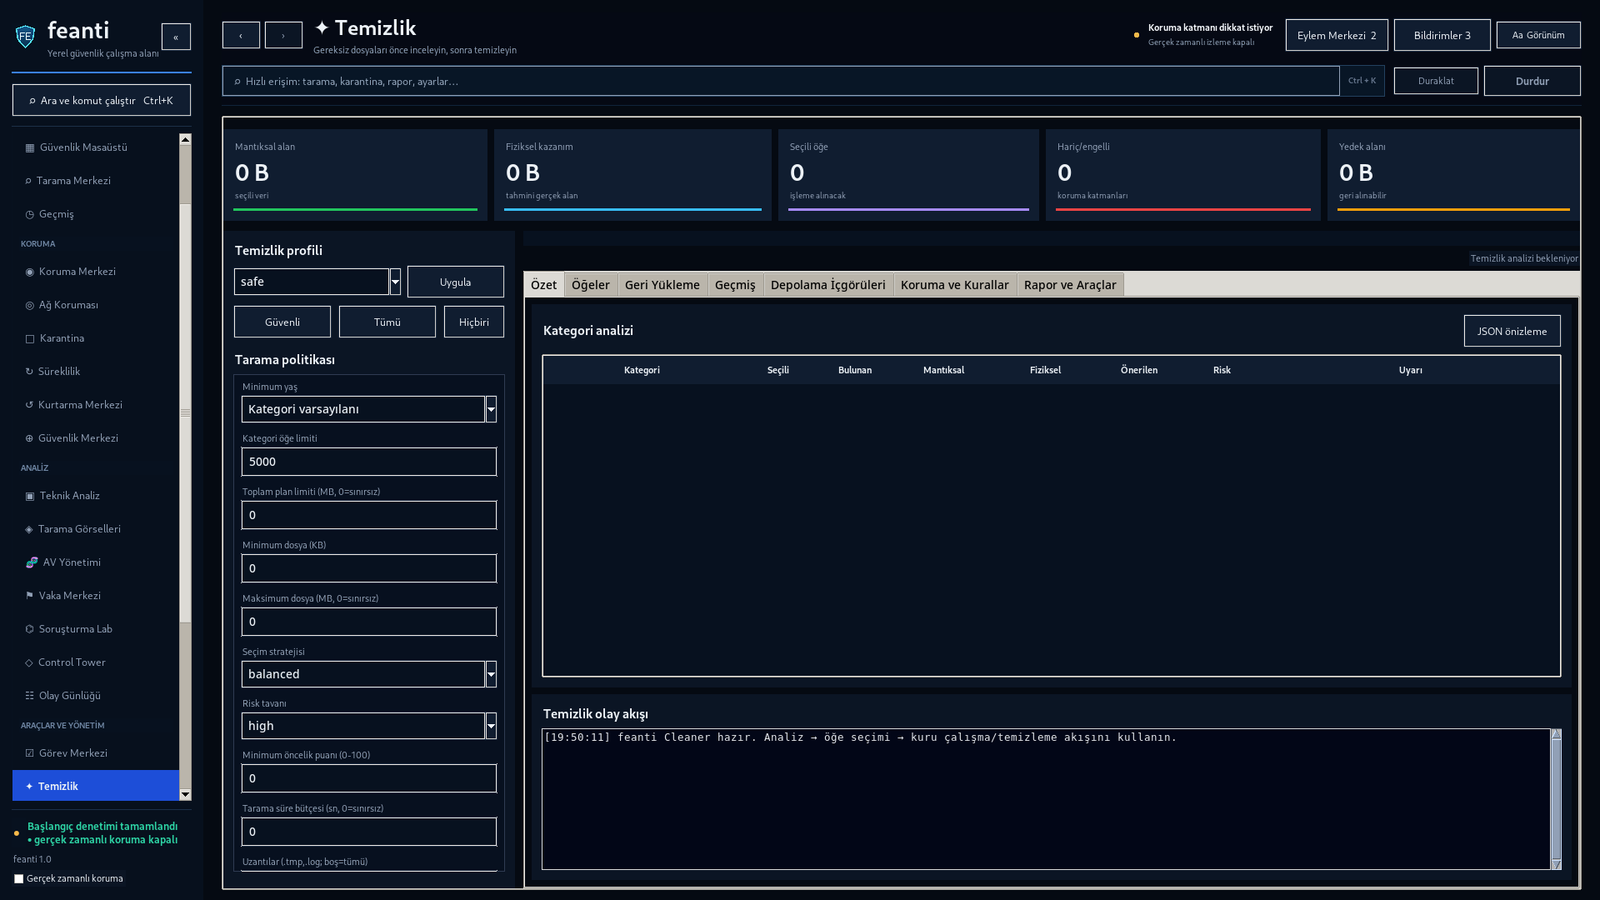Open the Kategori varsayılanı dropdown
1600x900 pixels.
coord(491,409)
